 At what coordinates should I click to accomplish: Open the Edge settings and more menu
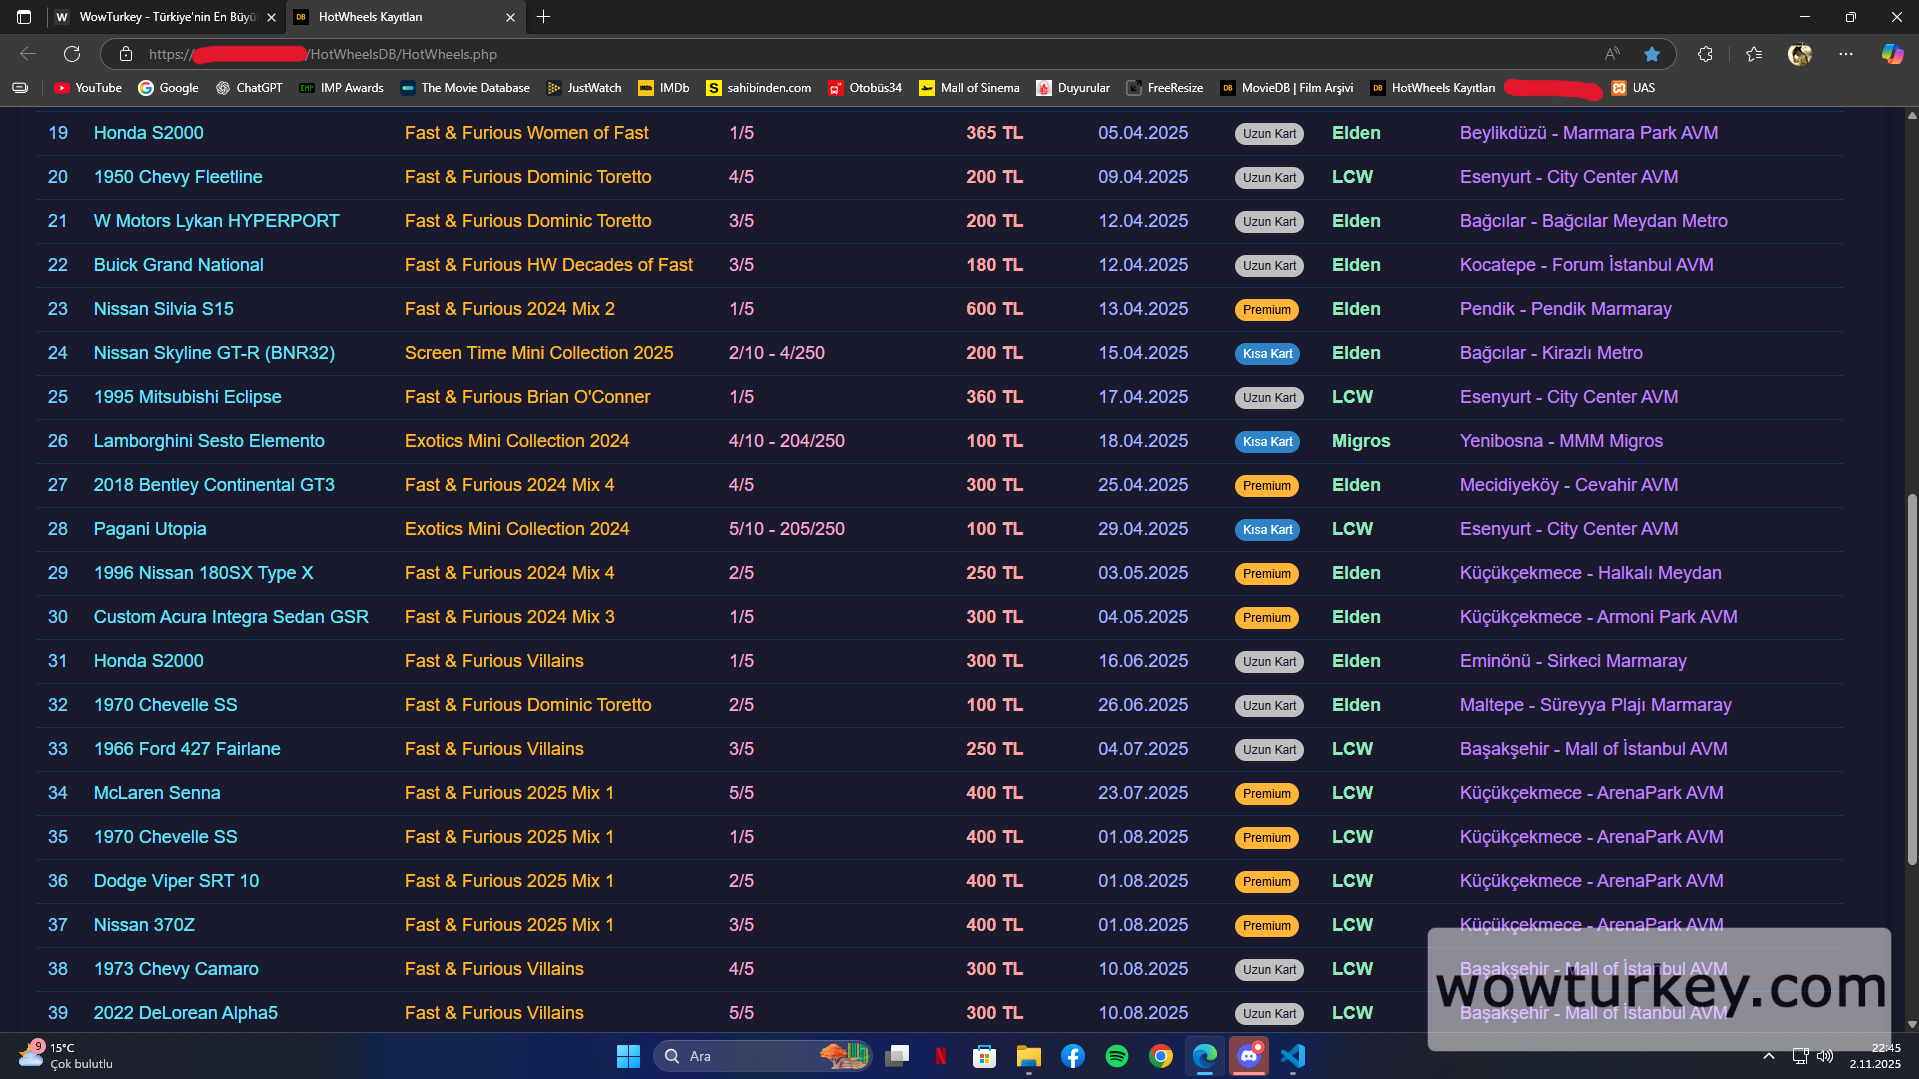pos(1845,54)
